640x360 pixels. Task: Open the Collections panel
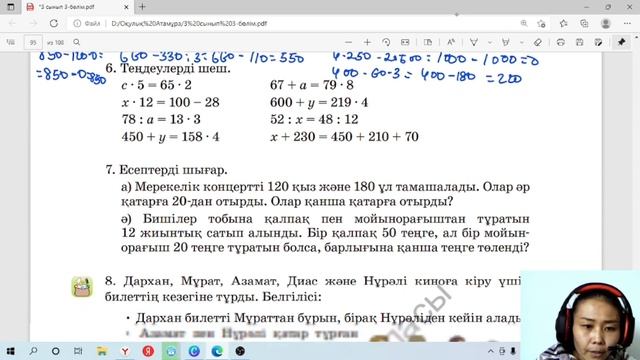click(584, 23)
